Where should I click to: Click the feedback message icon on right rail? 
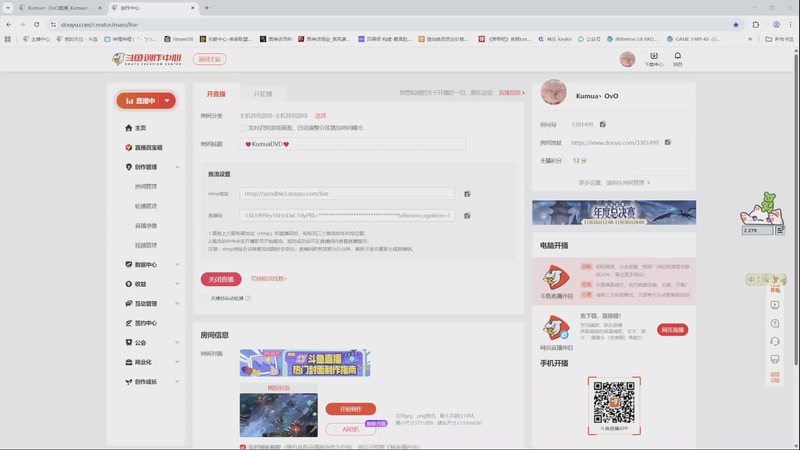[774, 359]
